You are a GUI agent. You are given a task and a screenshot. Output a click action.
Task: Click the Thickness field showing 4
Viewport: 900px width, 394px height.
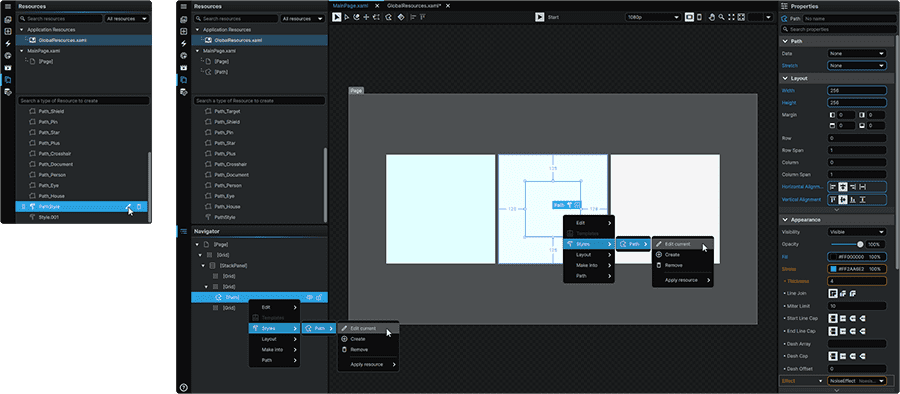point(857,281)
